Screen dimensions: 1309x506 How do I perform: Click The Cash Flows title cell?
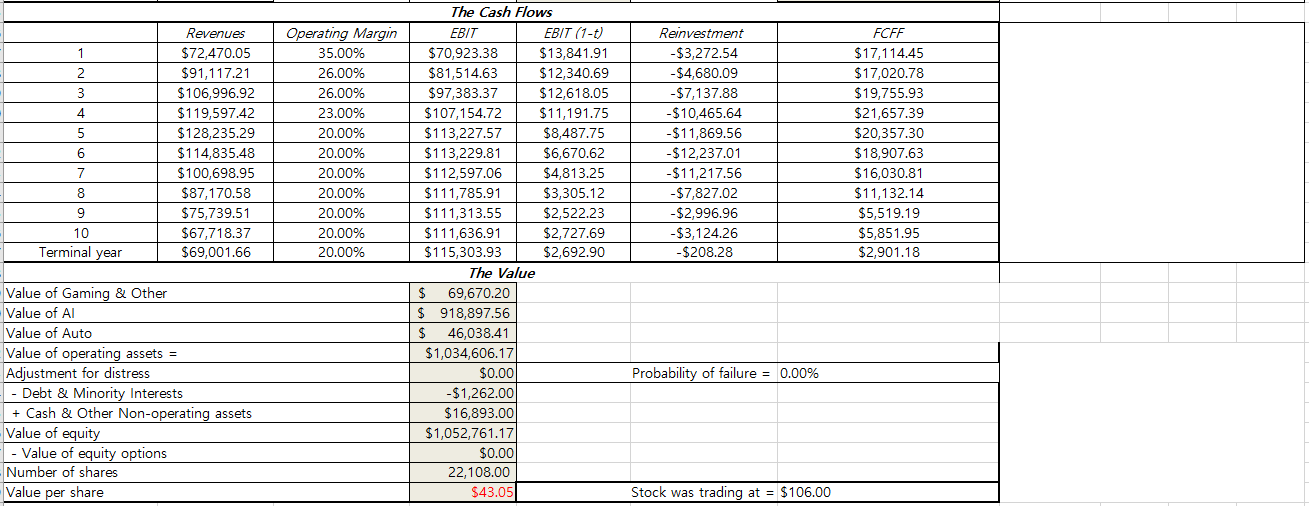[x=501, y=12]
